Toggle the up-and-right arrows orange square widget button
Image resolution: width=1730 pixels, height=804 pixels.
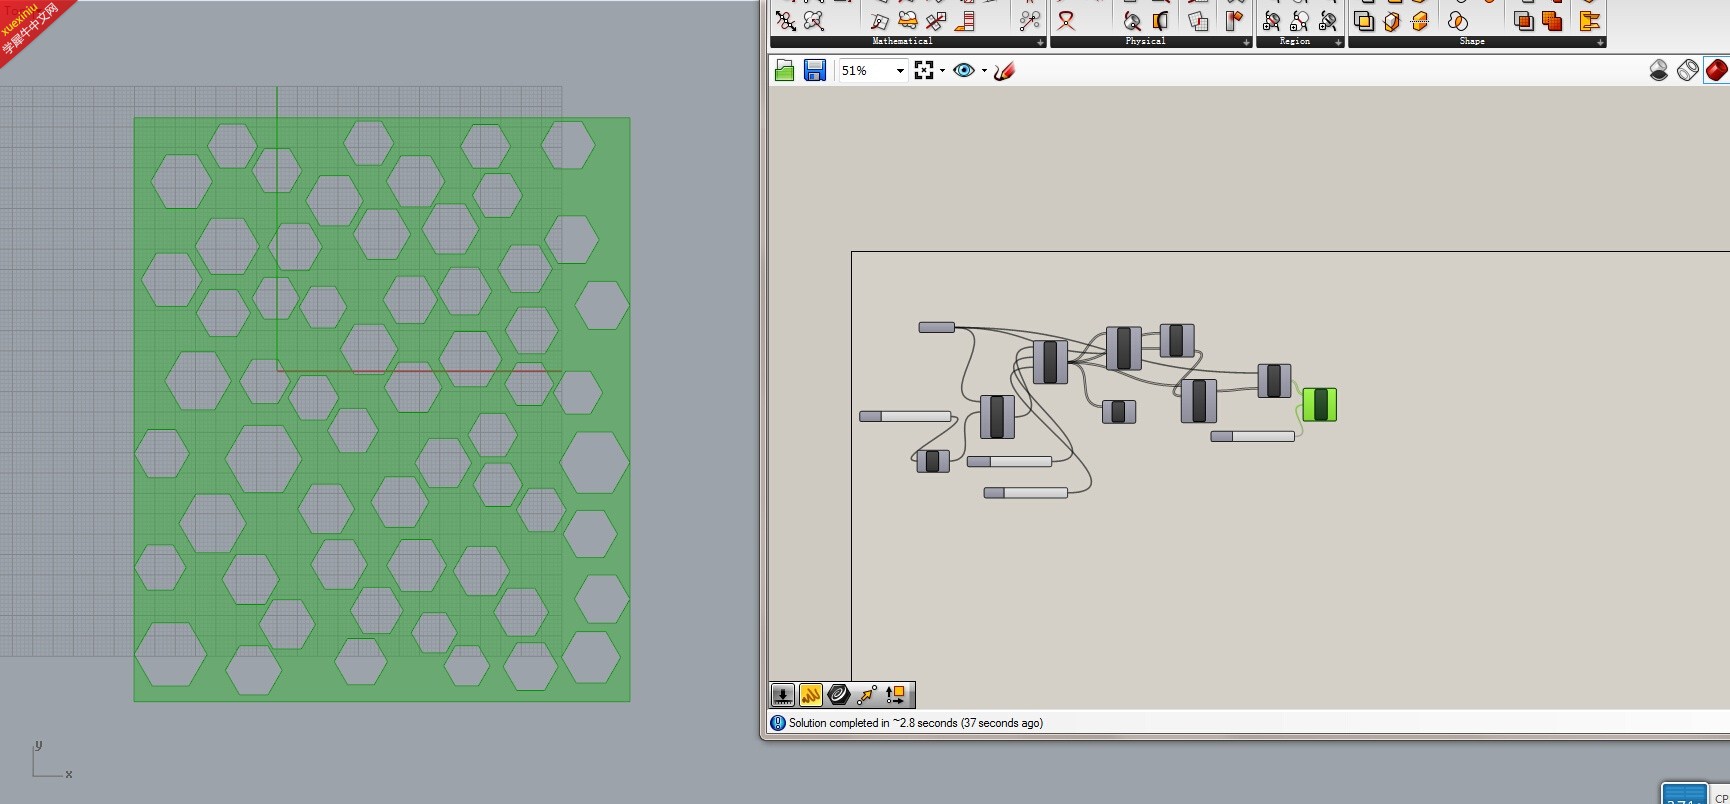tap(895, 695)
